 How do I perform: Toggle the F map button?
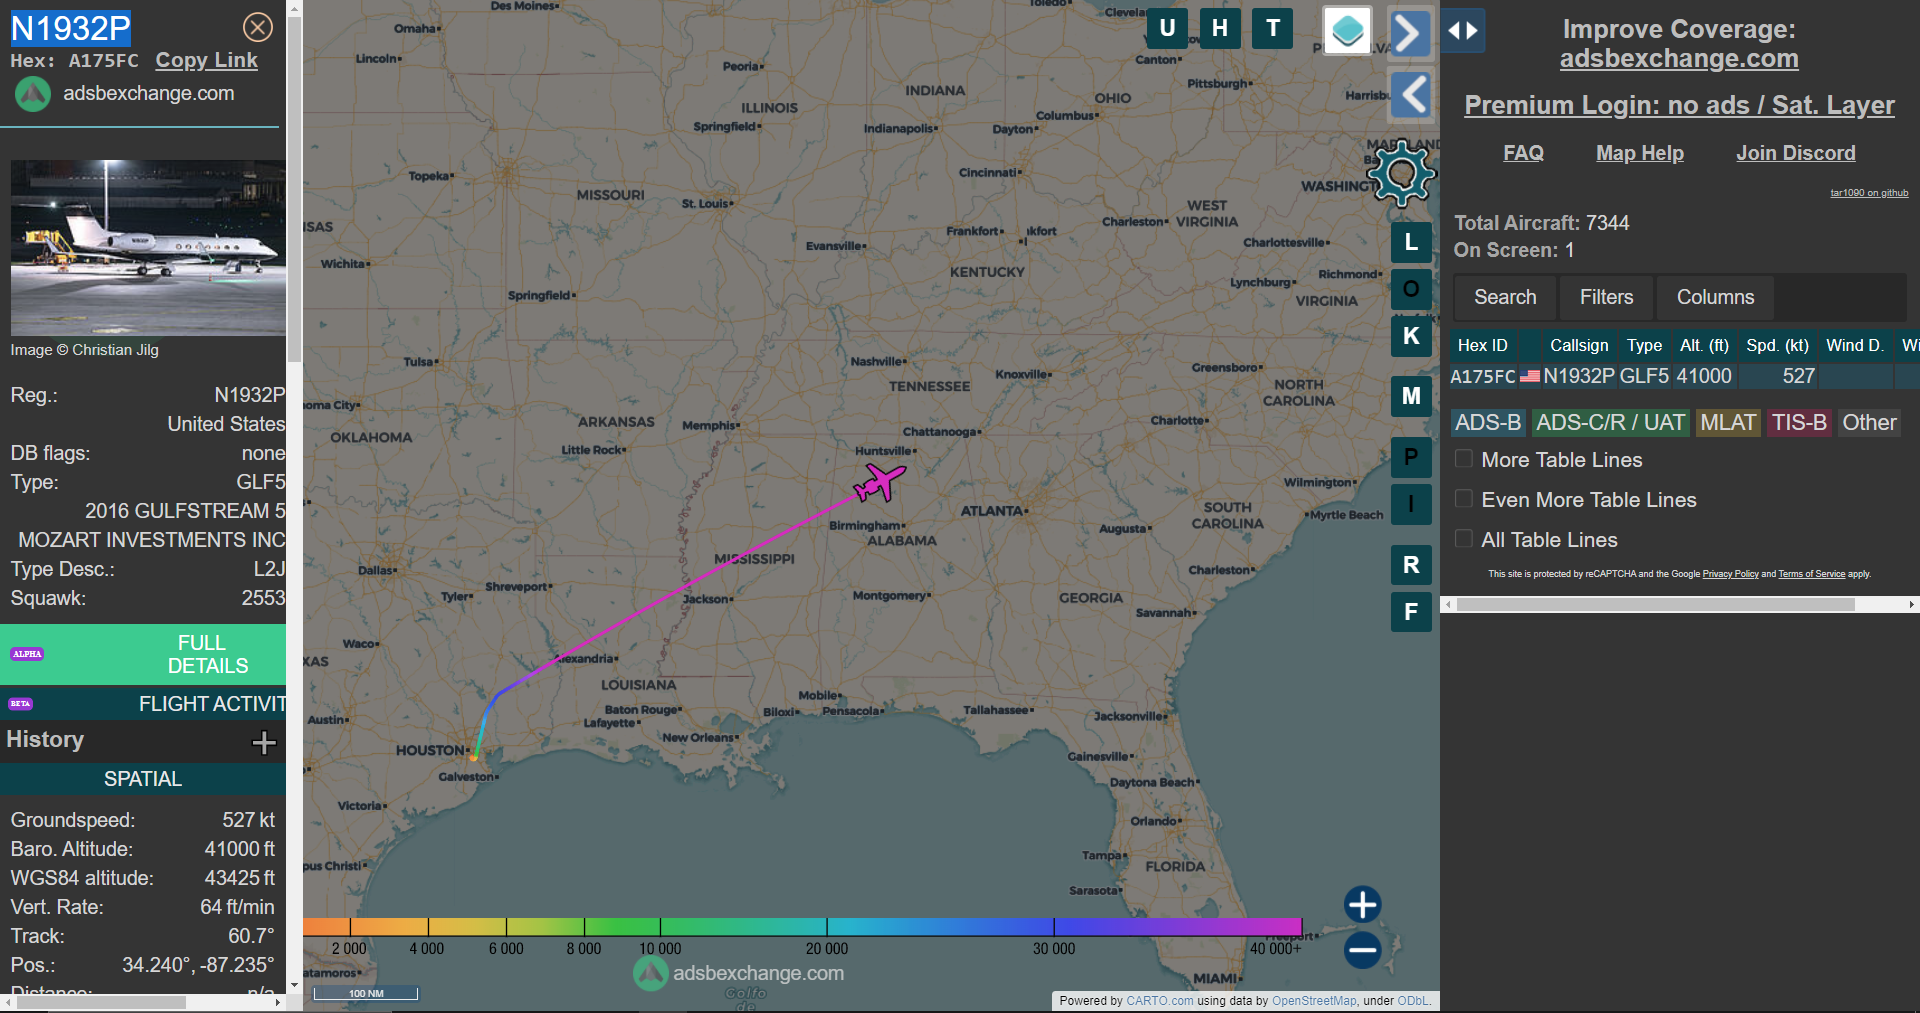click(x=1411, y=612)
